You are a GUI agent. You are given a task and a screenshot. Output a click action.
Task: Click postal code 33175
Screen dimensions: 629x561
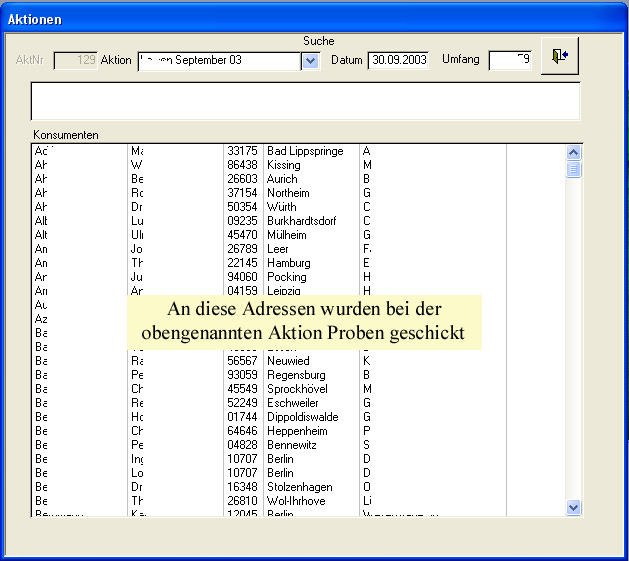pyautogui.click(x=242, y=151)
